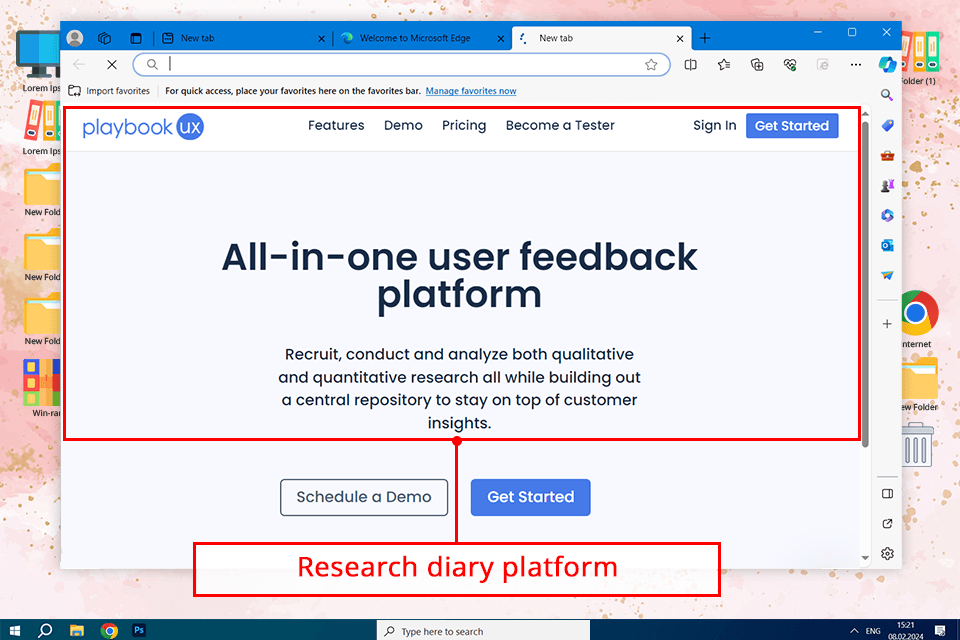Open Become a Tester page
The height and width of the screenshot is (640, 960).
pyautogui.click(x=560, y=126)
